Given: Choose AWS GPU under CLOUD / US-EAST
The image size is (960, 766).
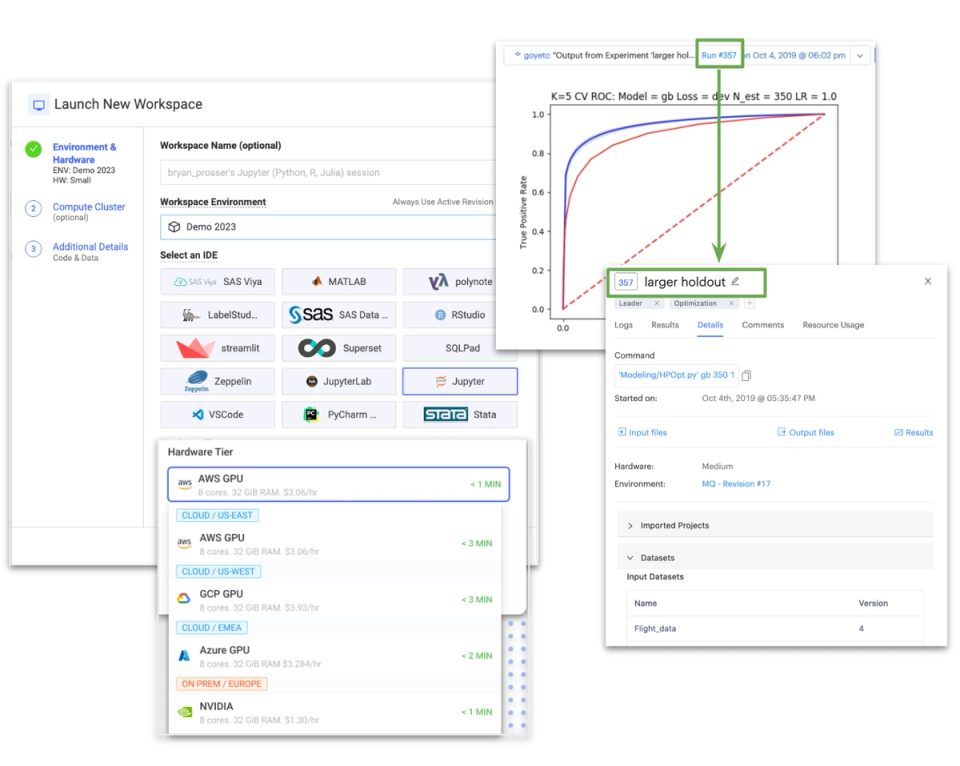Looking at the screenshot, I should point(335,543).
